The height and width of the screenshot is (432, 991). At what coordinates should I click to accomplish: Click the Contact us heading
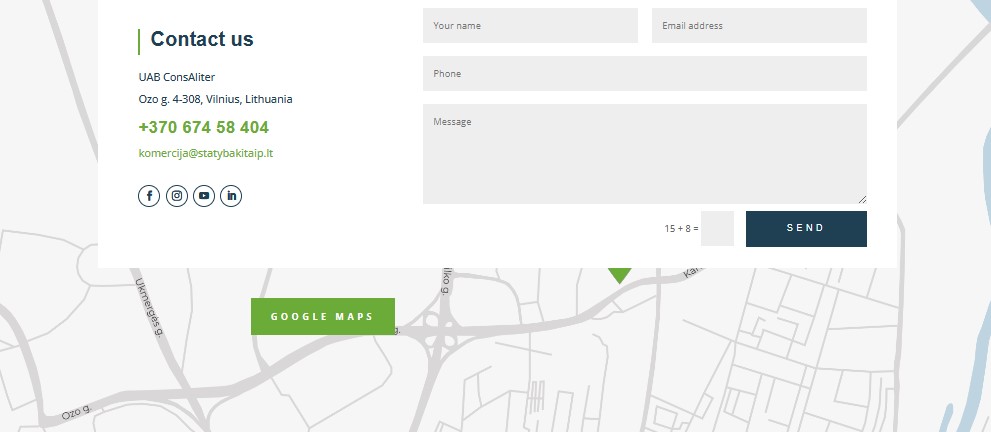click(202, 39)
